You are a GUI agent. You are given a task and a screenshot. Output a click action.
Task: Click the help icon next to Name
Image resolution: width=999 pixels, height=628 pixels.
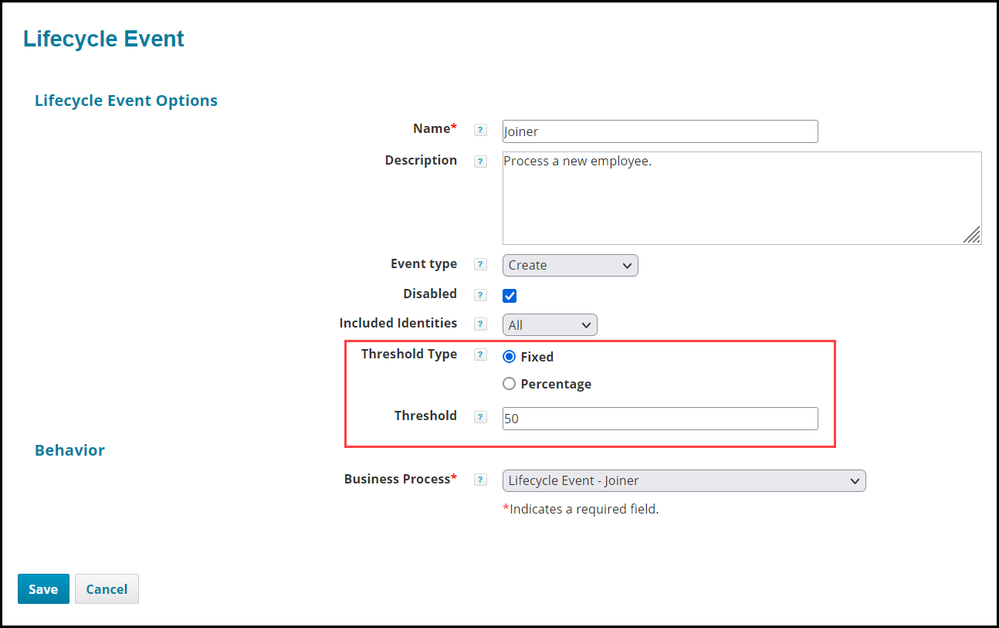coord(480,130)
